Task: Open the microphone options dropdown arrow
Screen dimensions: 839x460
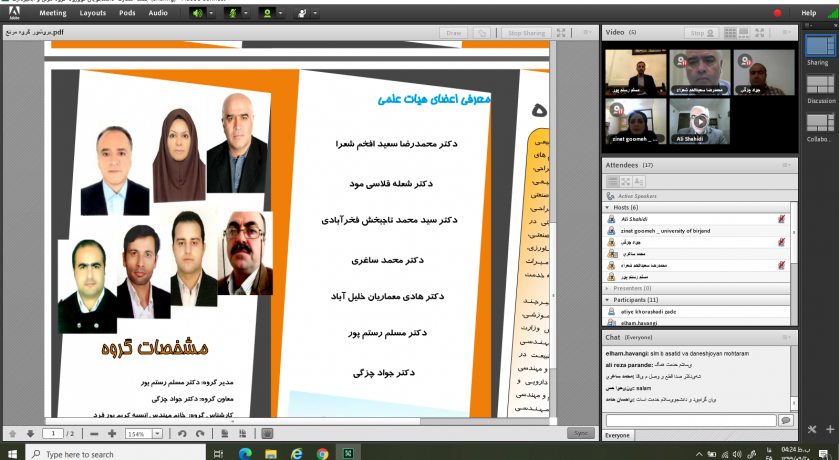Action: [x=246, y=13]
